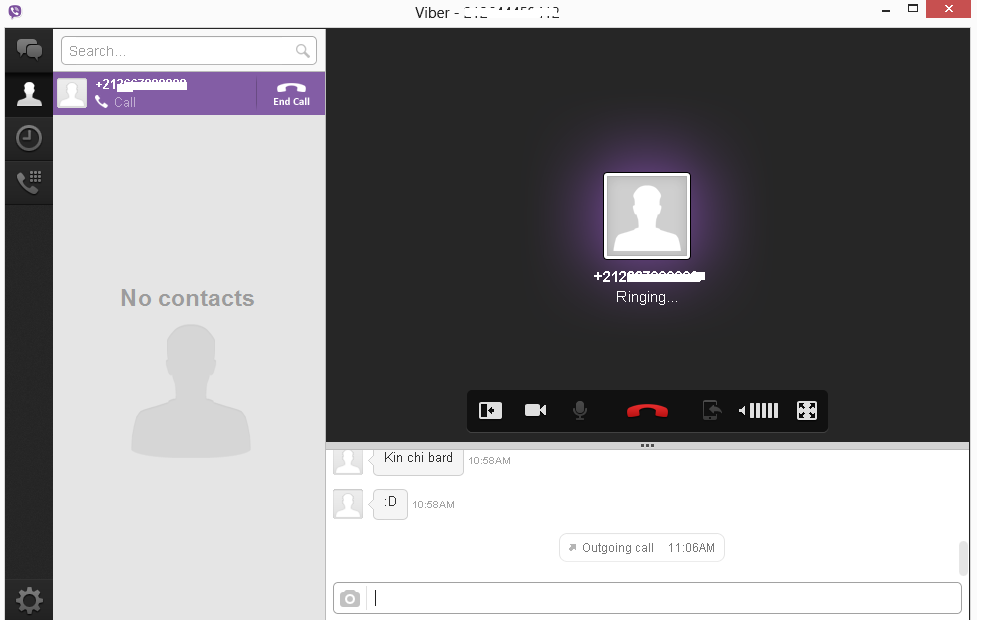Attach a photo with the camera icon
Image resolution: width=981 pixels, height=624 pixels.
(x=350, y=597)
